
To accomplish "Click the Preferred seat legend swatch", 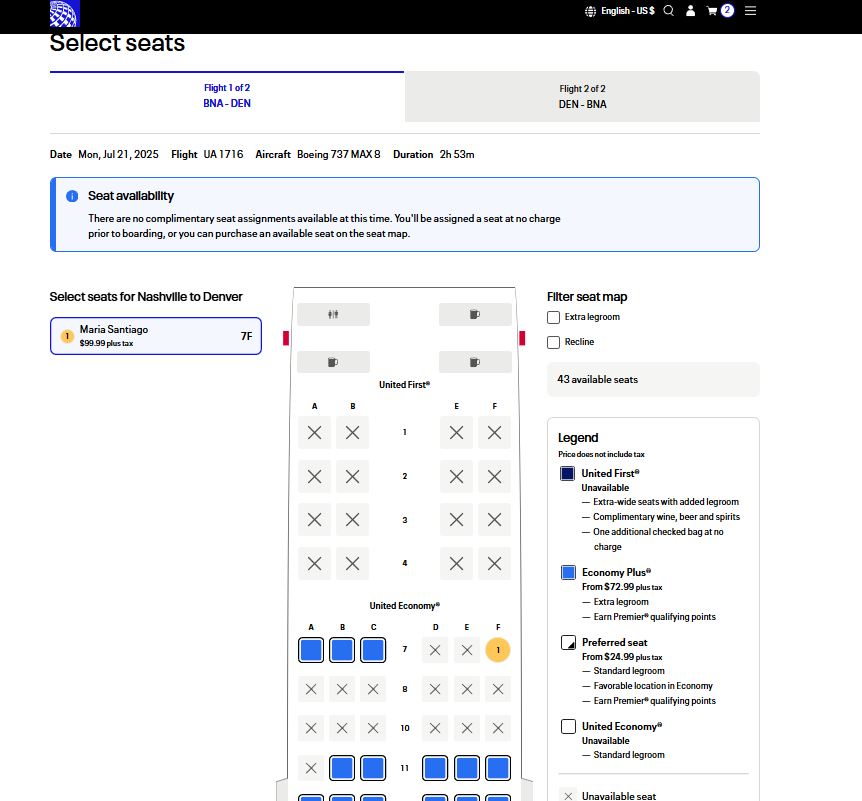I will click(568, 643).
